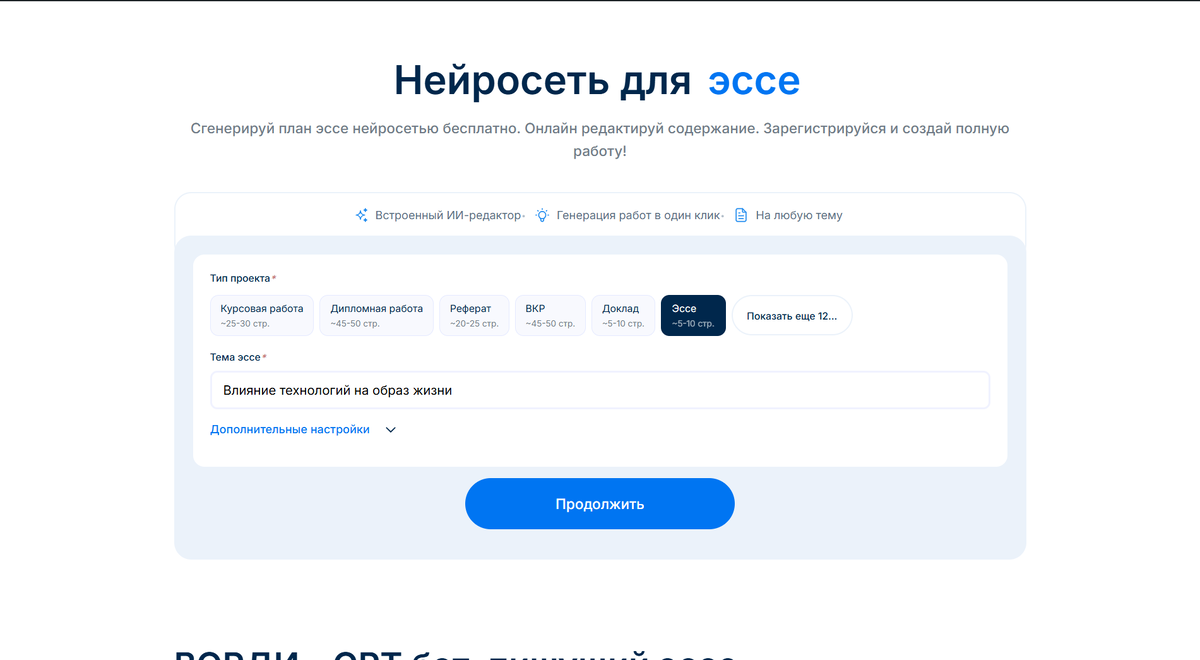Image resolution: width=1200 pixels, height=660 pixels.
Task: Click the Генерация работ в один клик label
Action: 636,214
